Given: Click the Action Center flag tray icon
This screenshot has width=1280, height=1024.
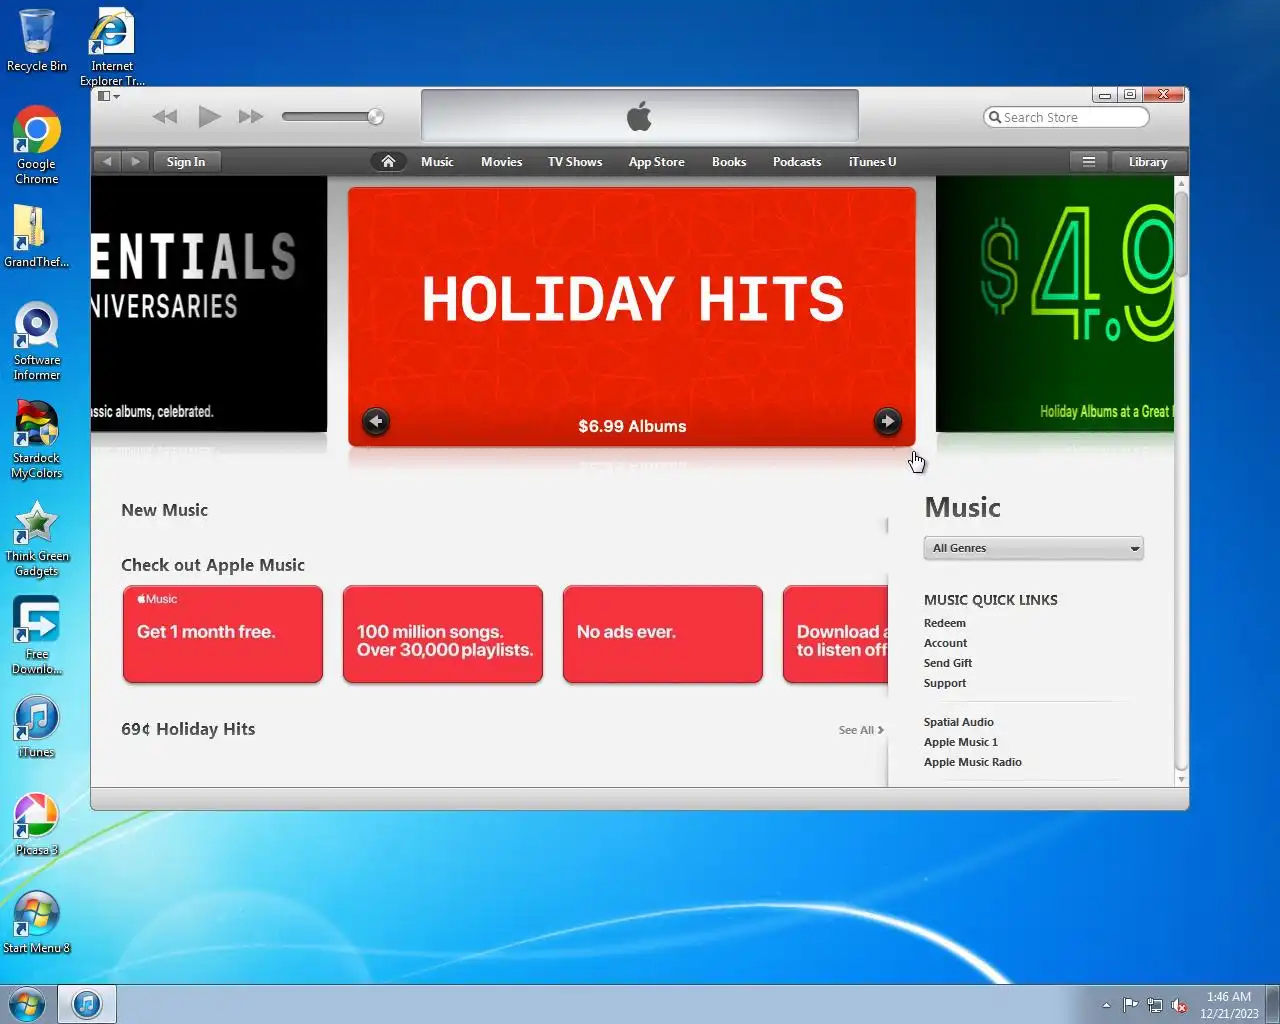Looking at the screenshot, I should pos(1130,1005).
